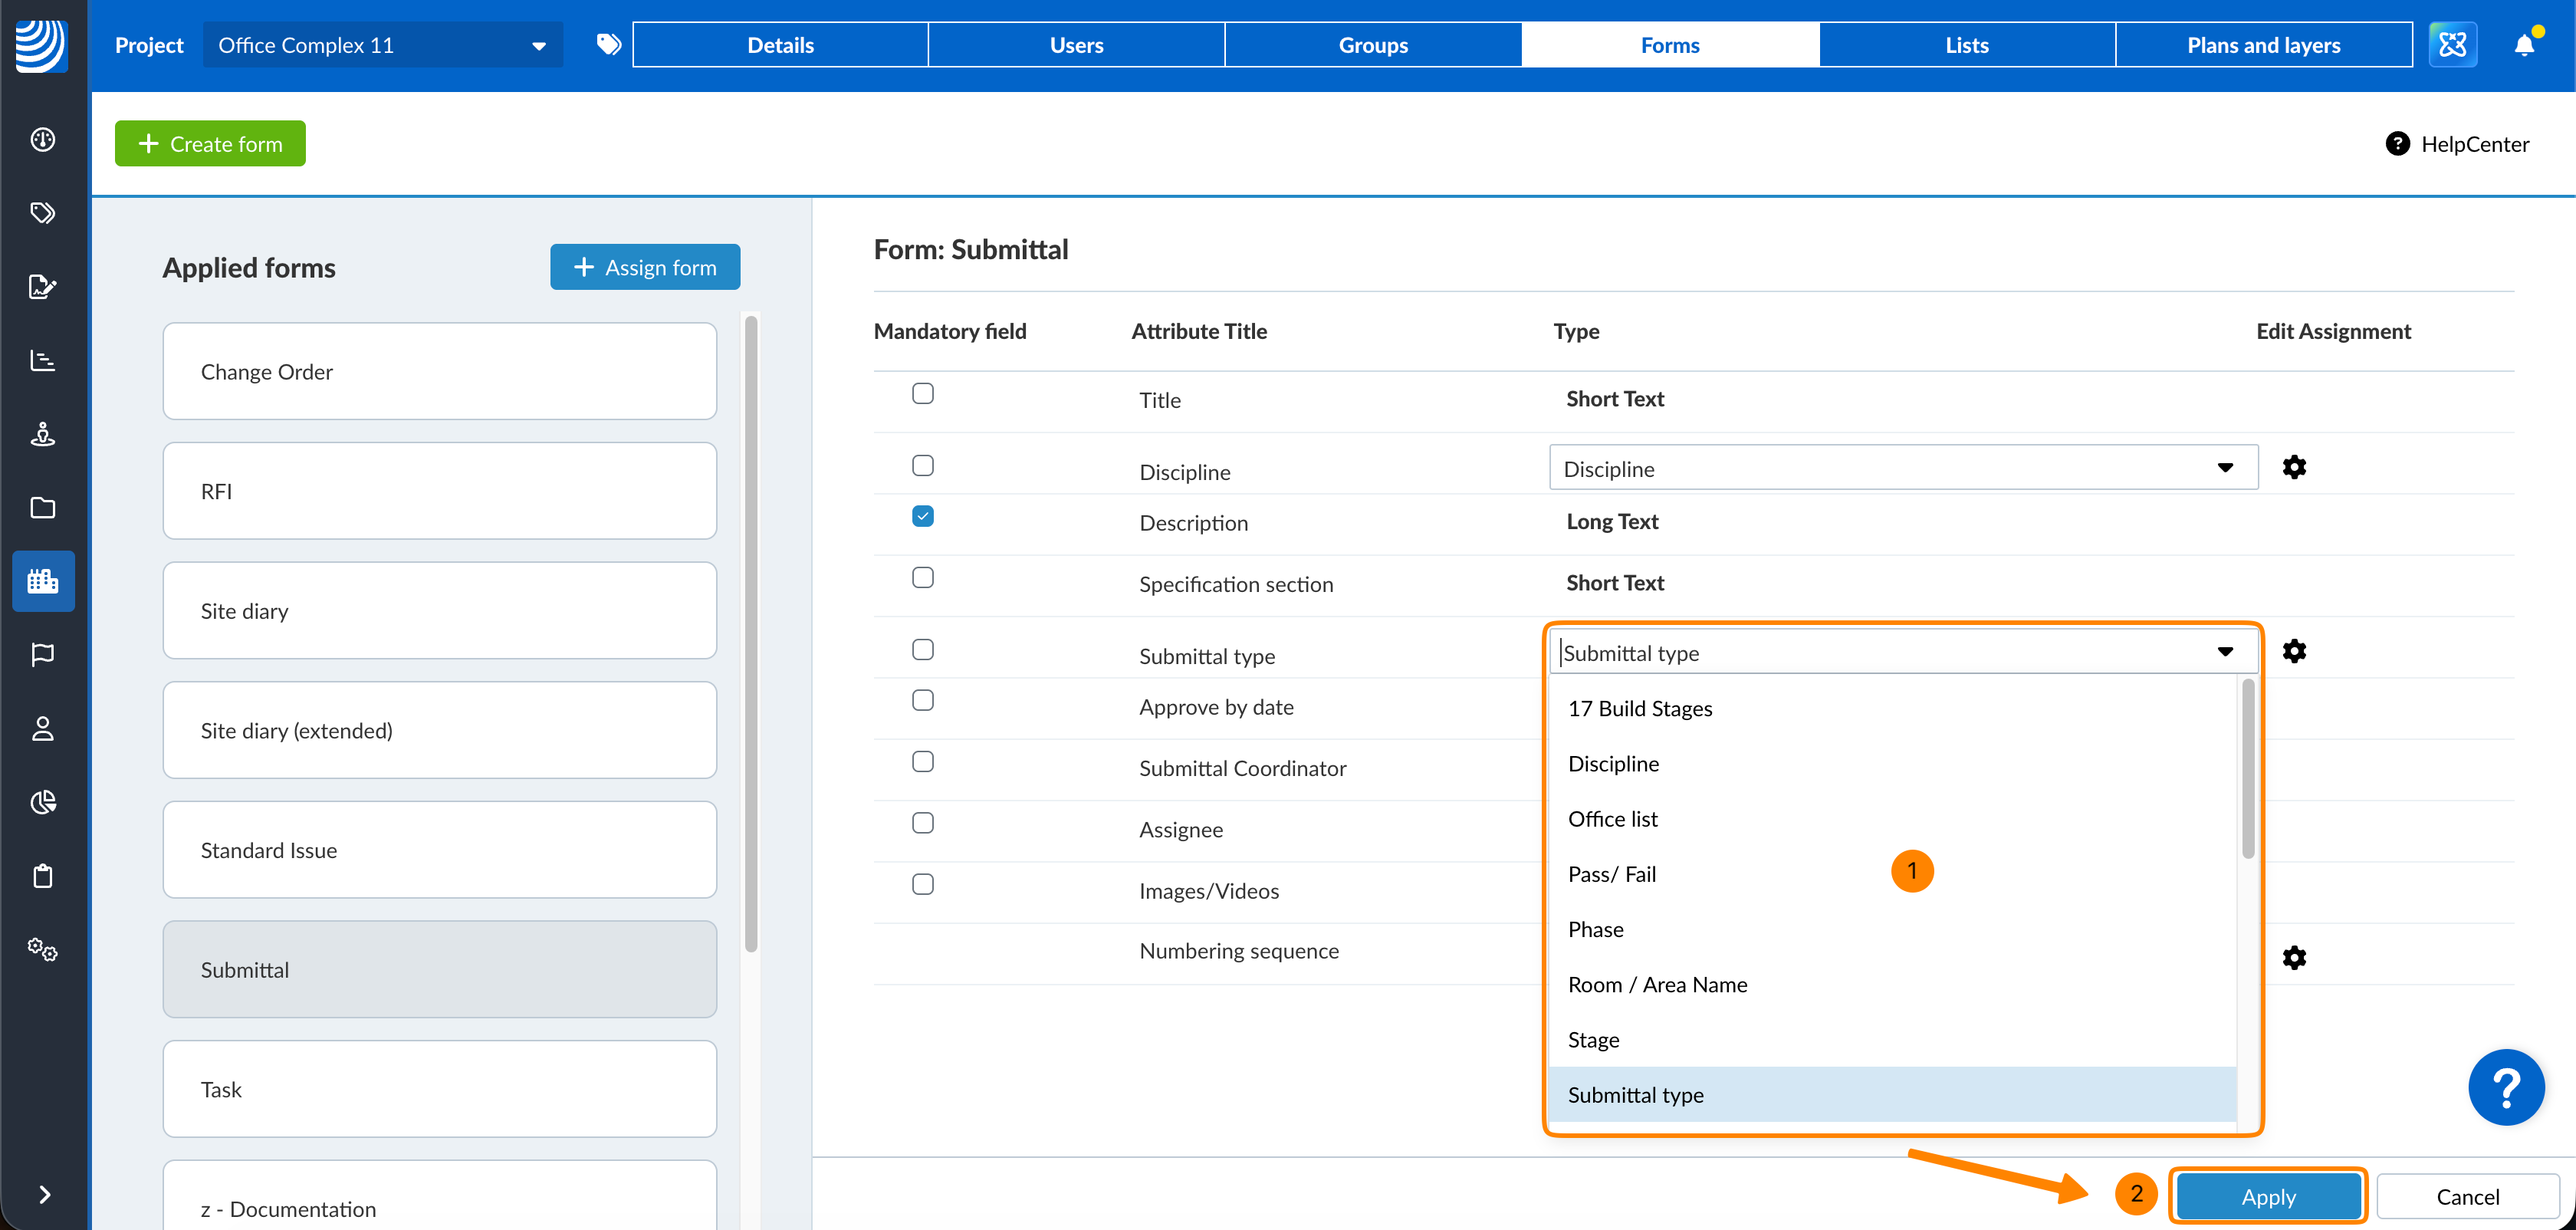The width and height of the screenshot is (2576, 1230).
Task: Open the Plans and layers tab
Action: tap(2263, 45)
